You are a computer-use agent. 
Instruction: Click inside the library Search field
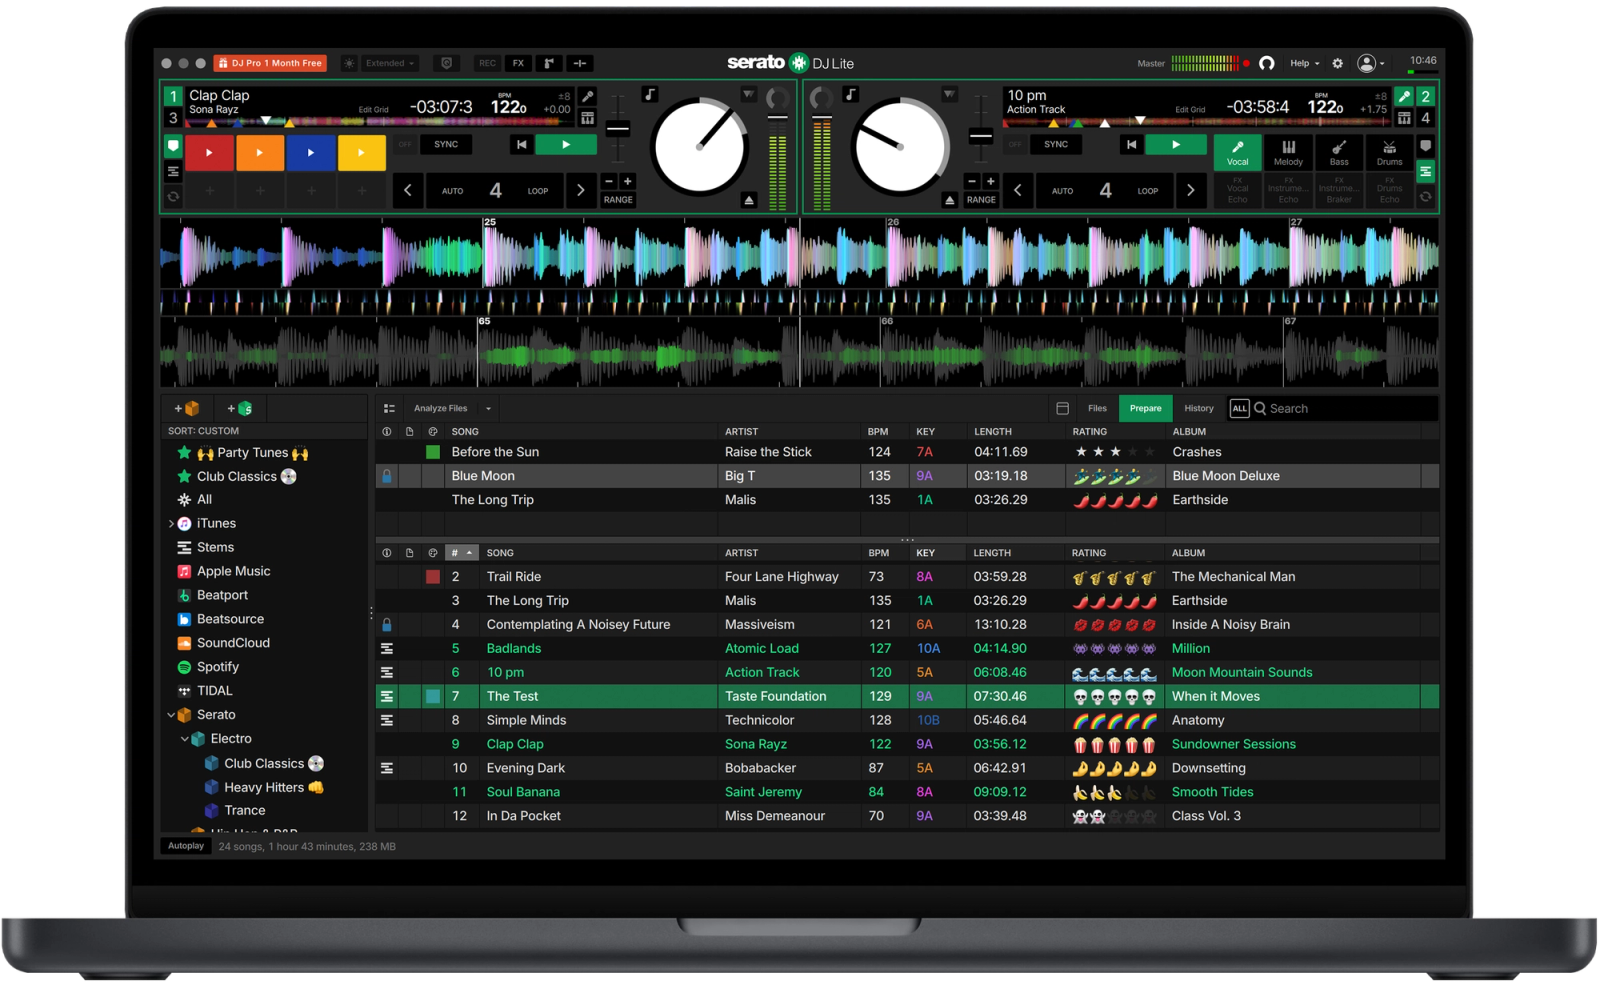pyautogui.click(x=1330, y=408)
